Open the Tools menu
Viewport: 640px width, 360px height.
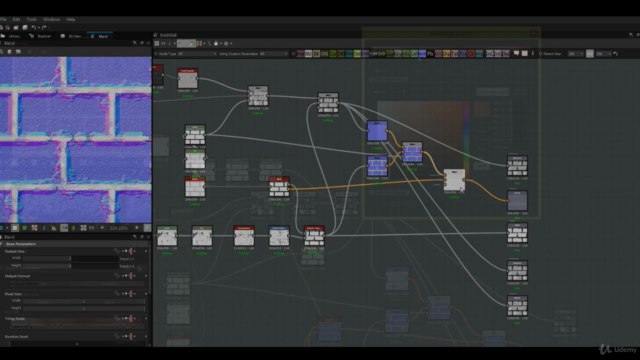[31, 19]
